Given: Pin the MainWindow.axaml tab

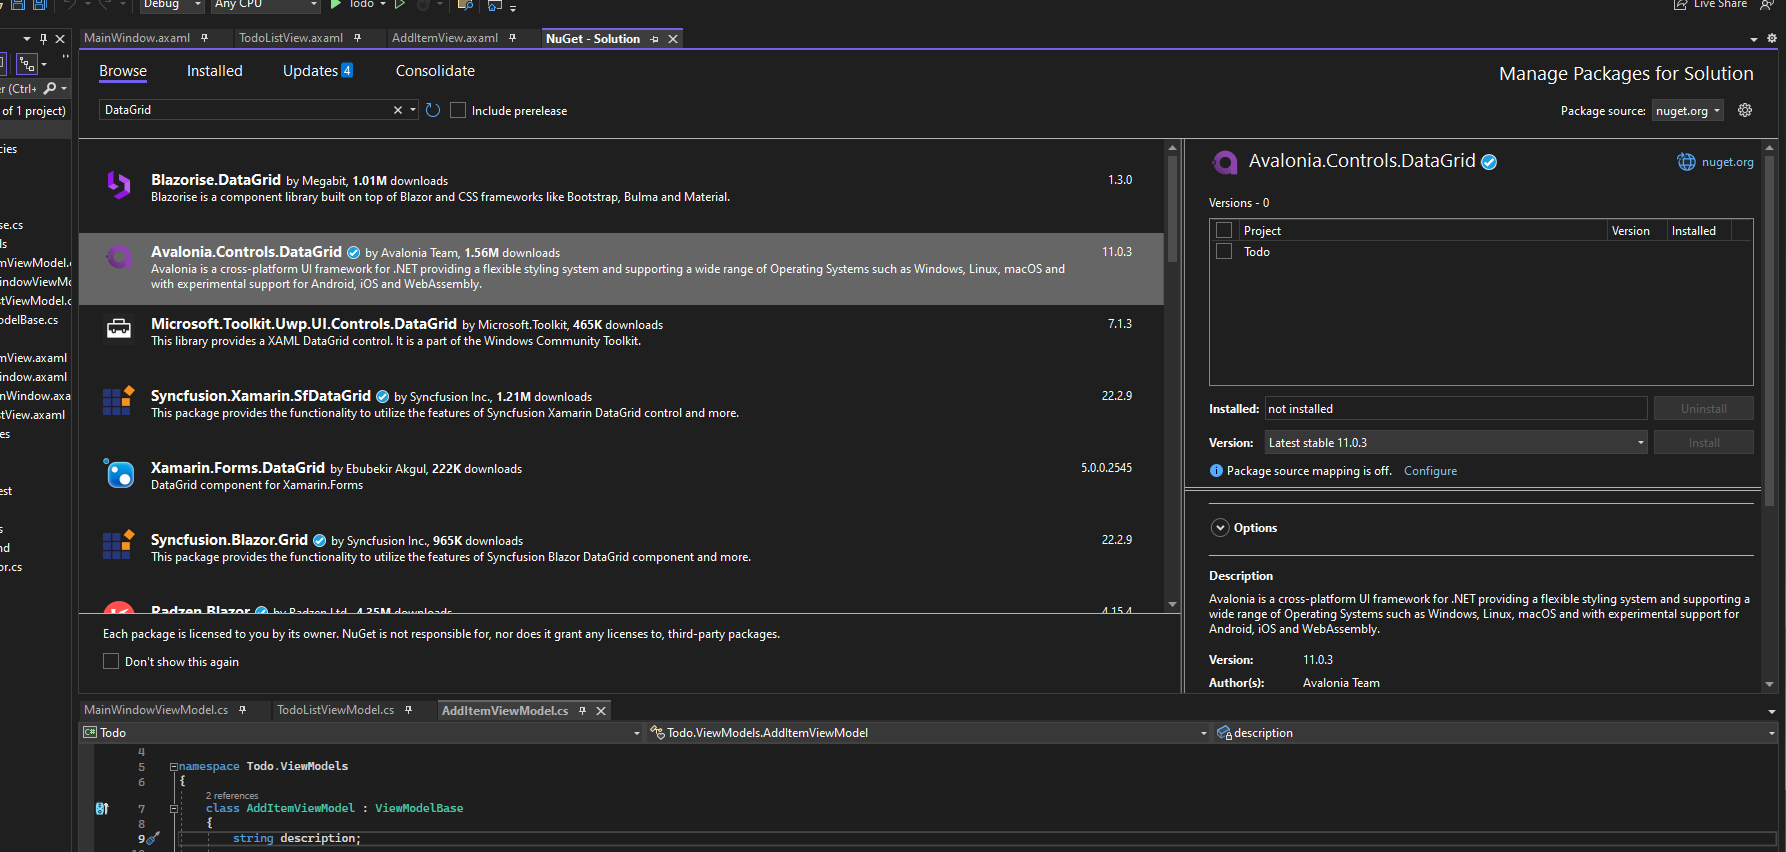Looking at the screenshot, I should tap(204, 38).
